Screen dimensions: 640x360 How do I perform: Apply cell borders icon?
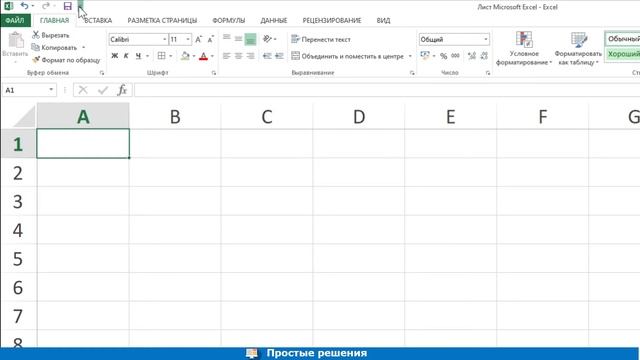pyautogui.click(x=162, y=56)
